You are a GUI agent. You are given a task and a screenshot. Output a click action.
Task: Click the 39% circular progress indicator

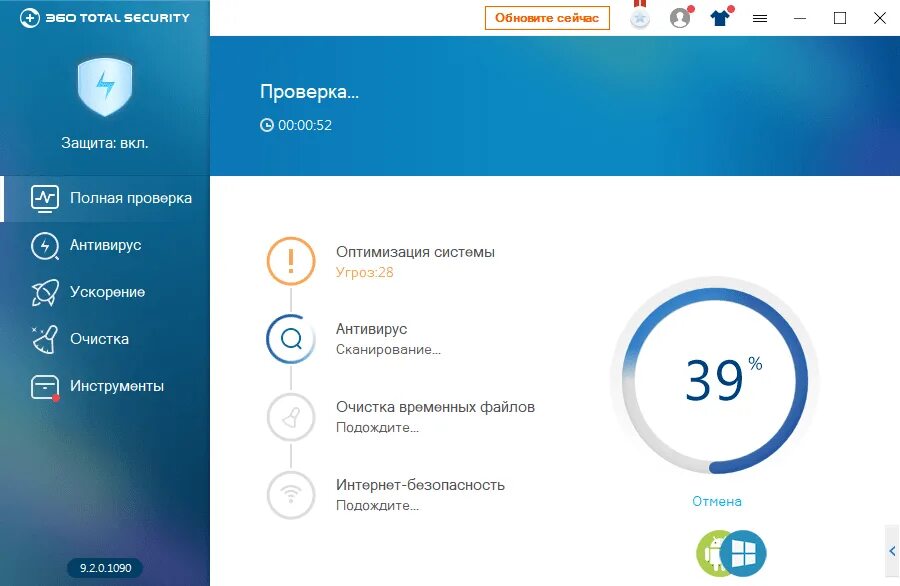pyautogui.click(x=715, y=380)
